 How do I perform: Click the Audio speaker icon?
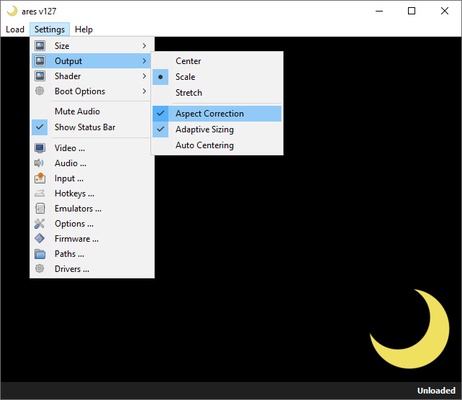click(39, 163)
